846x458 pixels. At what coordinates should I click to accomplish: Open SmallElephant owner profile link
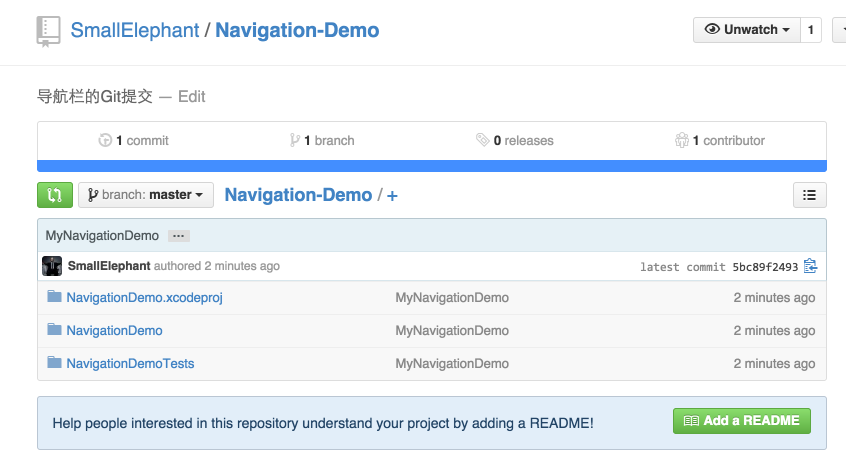coord(134,30)
